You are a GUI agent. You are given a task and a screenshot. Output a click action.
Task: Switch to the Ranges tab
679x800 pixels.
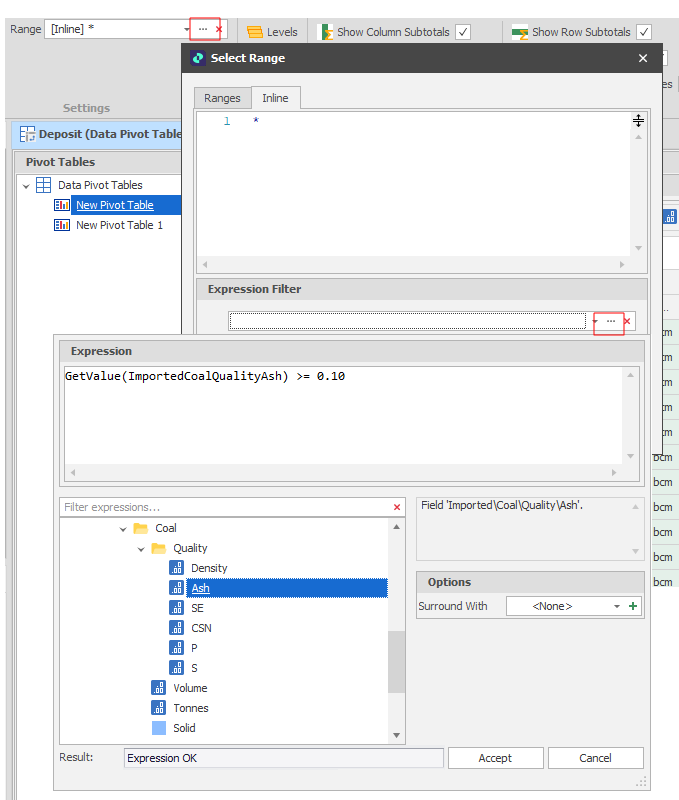coord(222,98)
